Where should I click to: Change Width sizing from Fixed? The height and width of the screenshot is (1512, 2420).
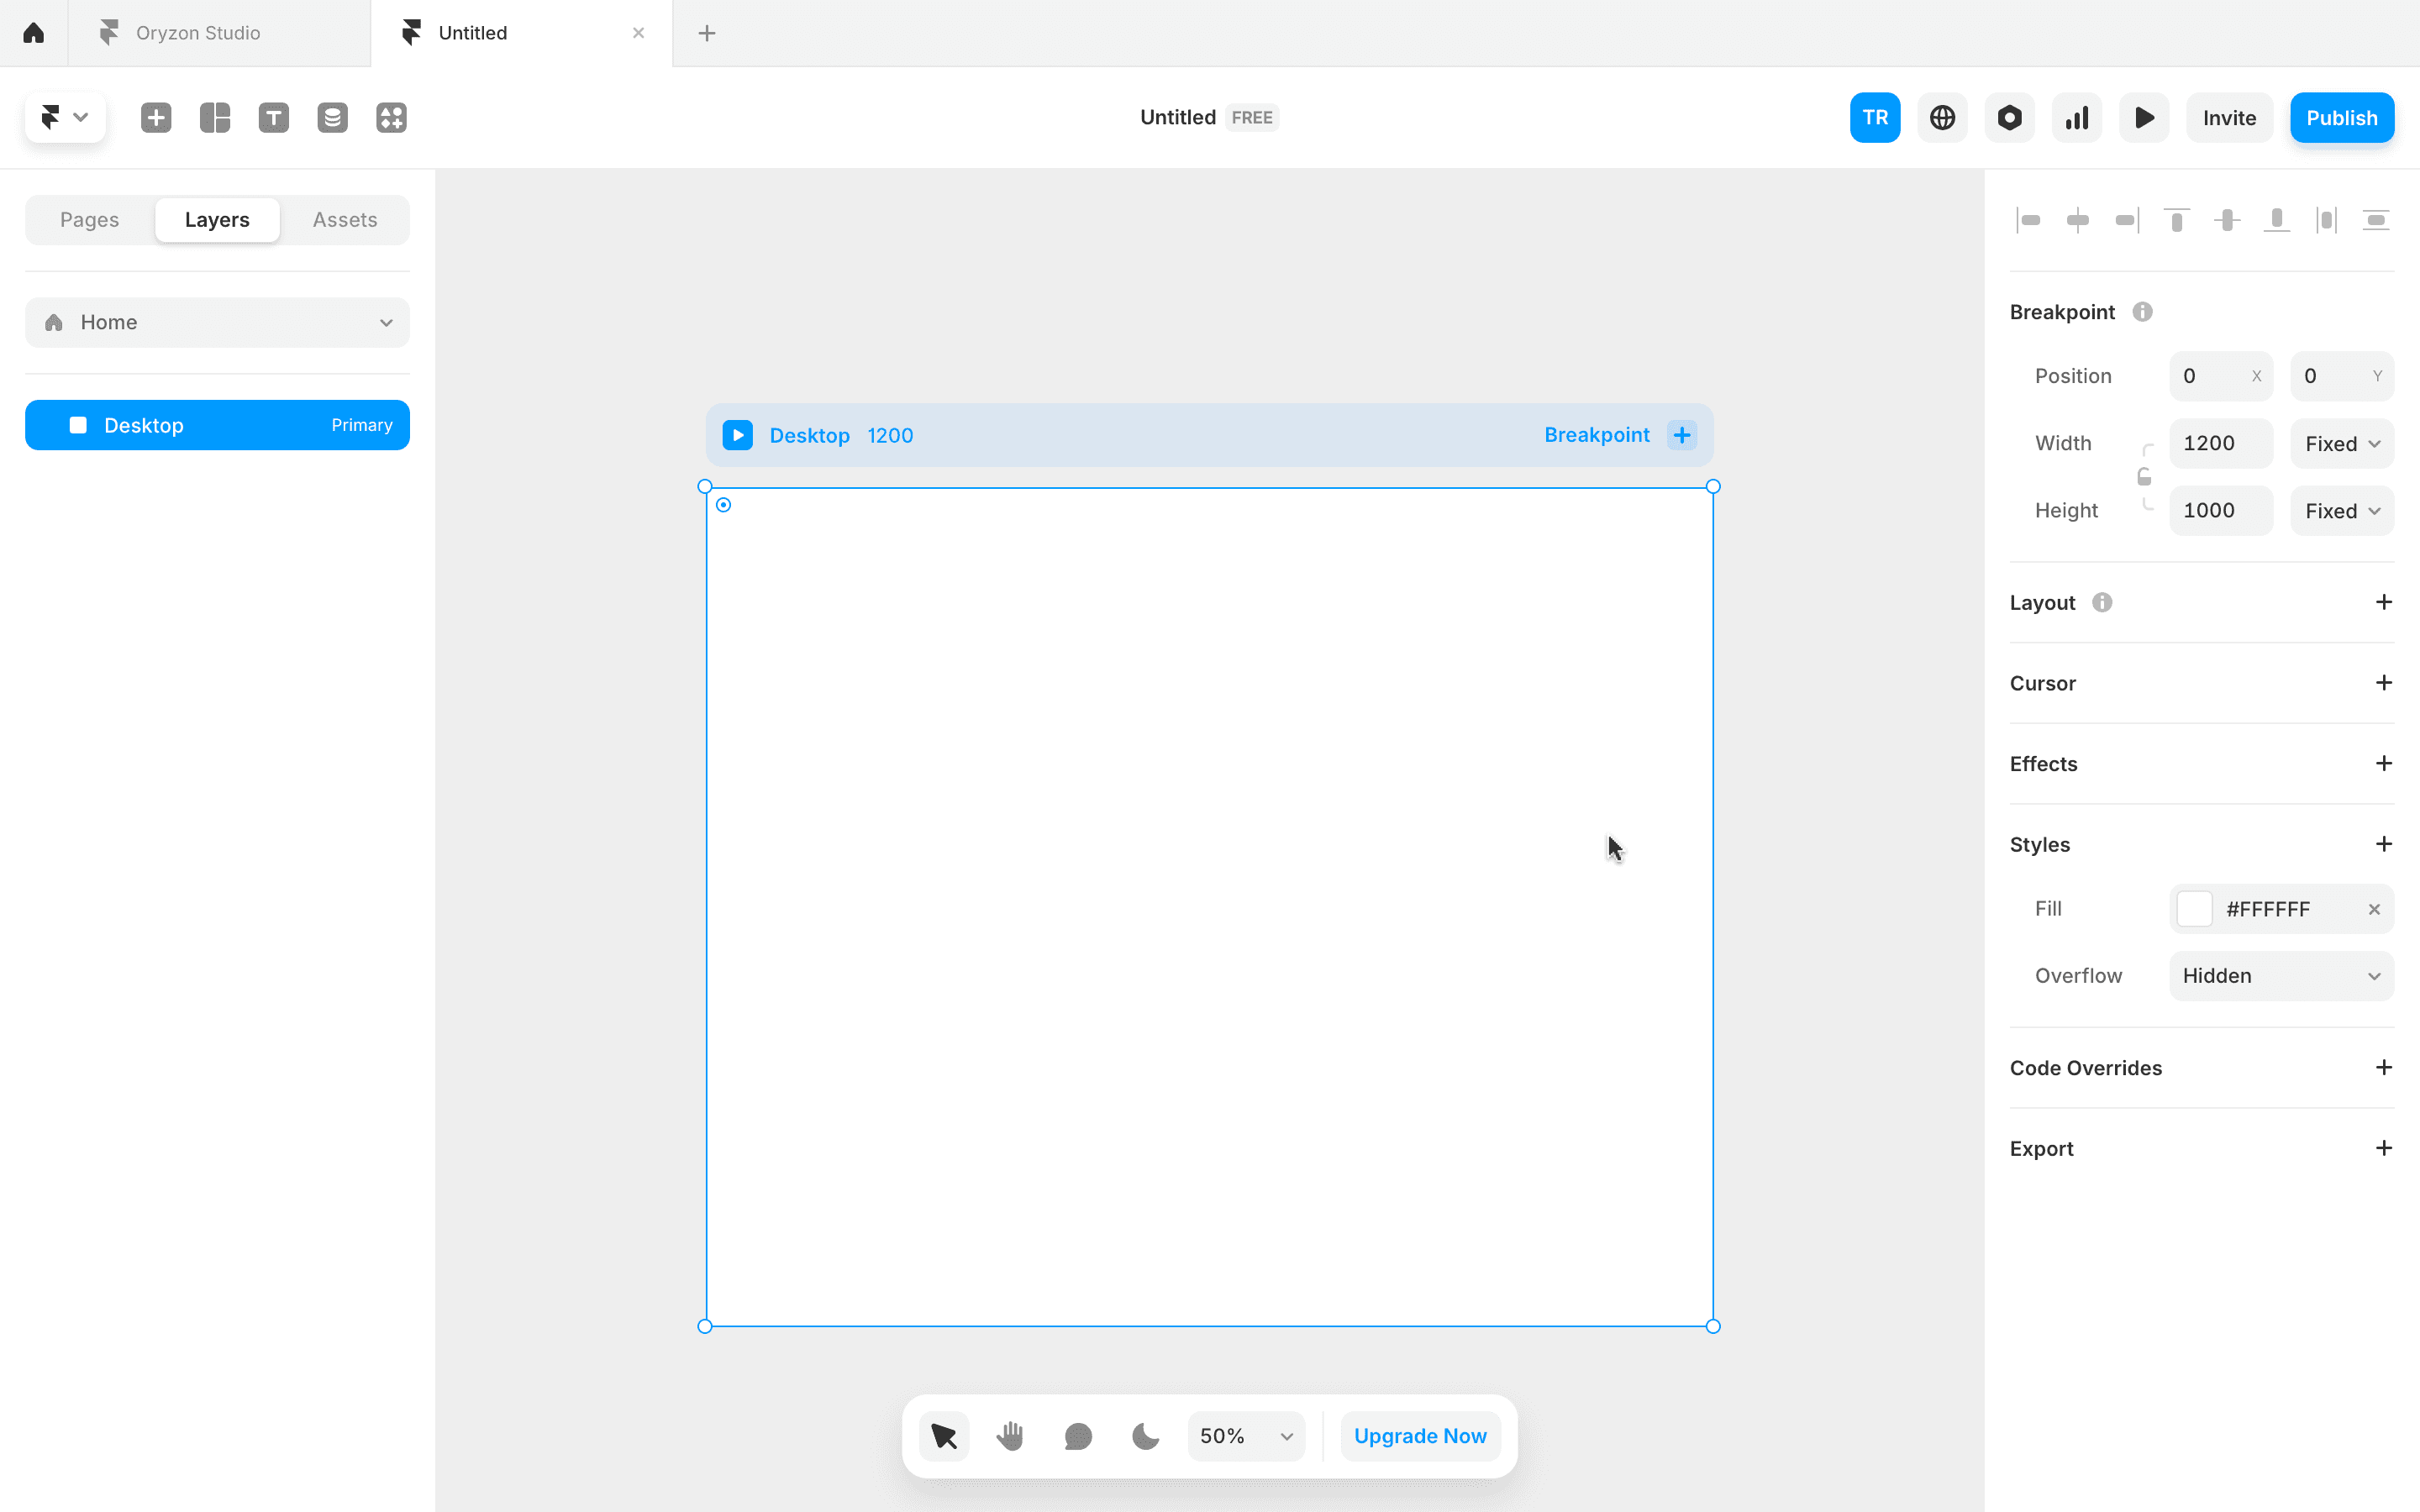tap(2340, 443)
